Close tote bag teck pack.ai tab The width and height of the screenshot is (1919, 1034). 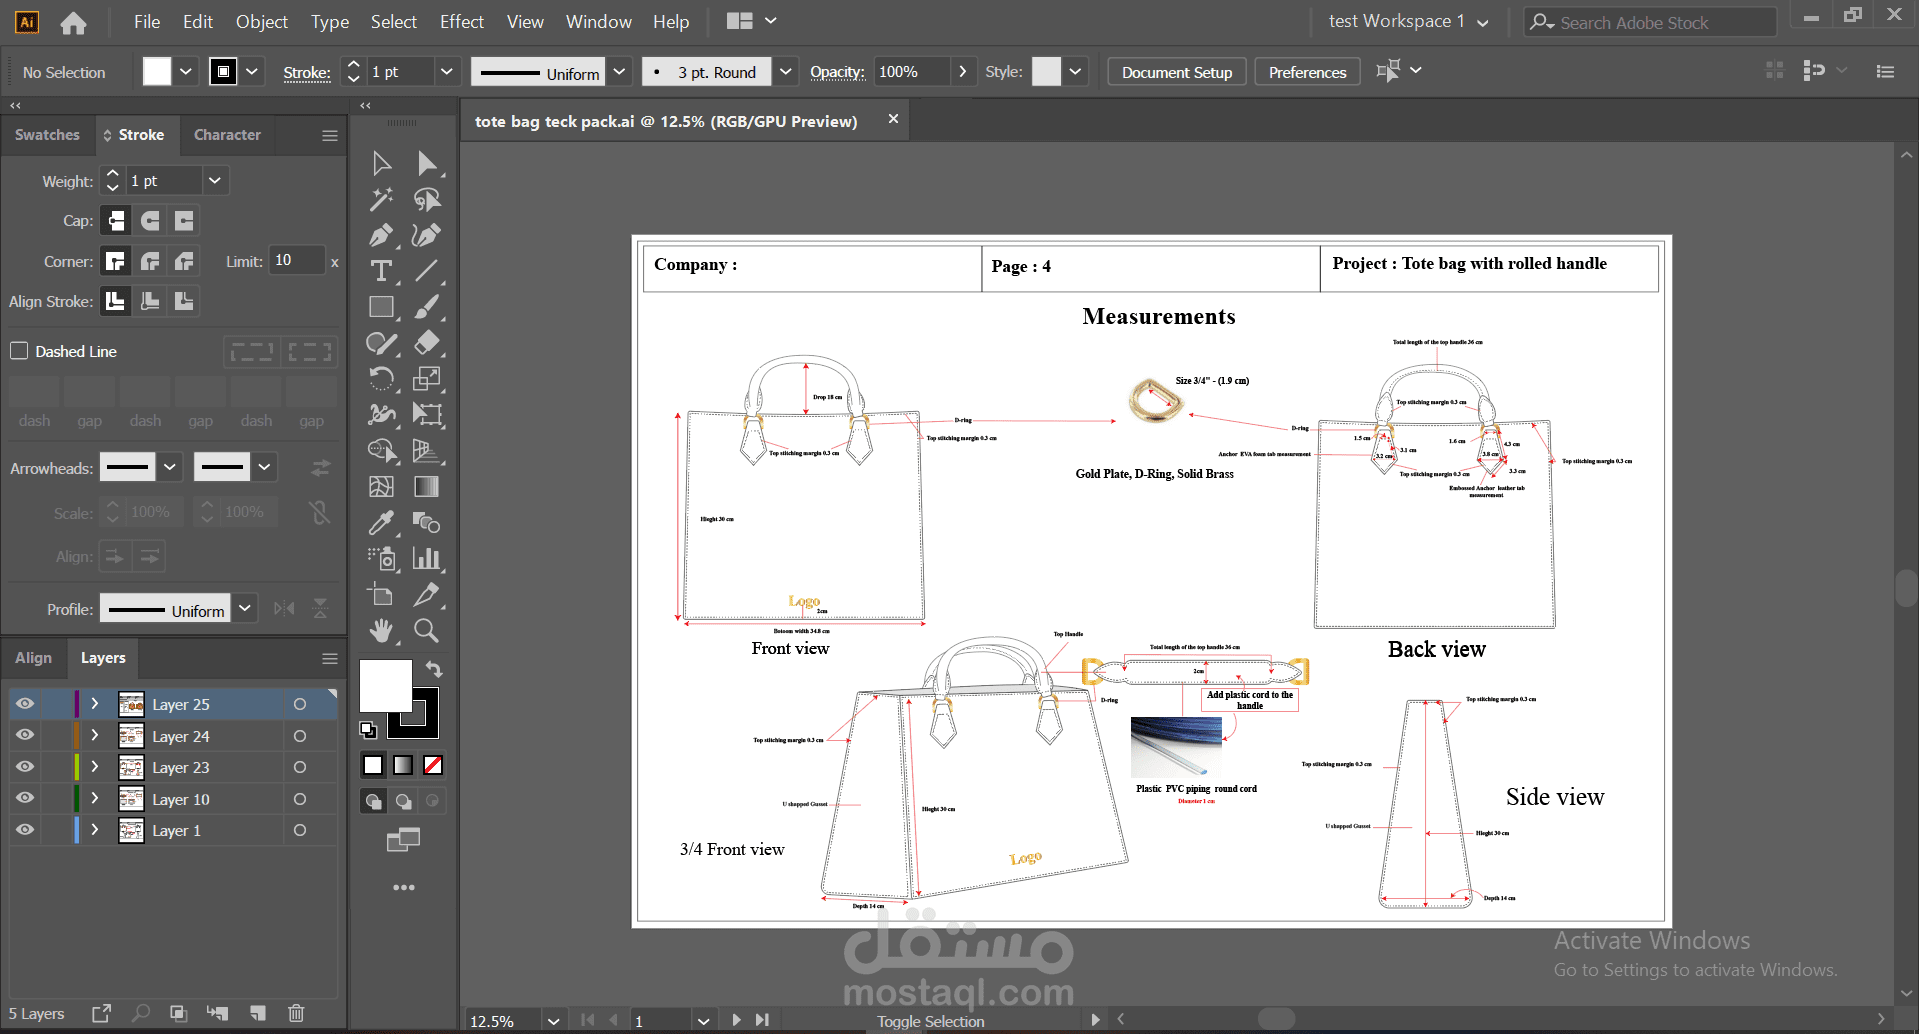[893, 119]
